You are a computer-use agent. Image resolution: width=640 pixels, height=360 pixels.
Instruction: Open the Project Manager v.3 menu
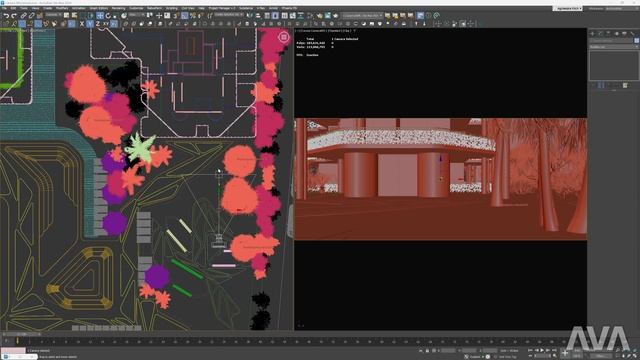pyautogui.click(x=222, y=8)
